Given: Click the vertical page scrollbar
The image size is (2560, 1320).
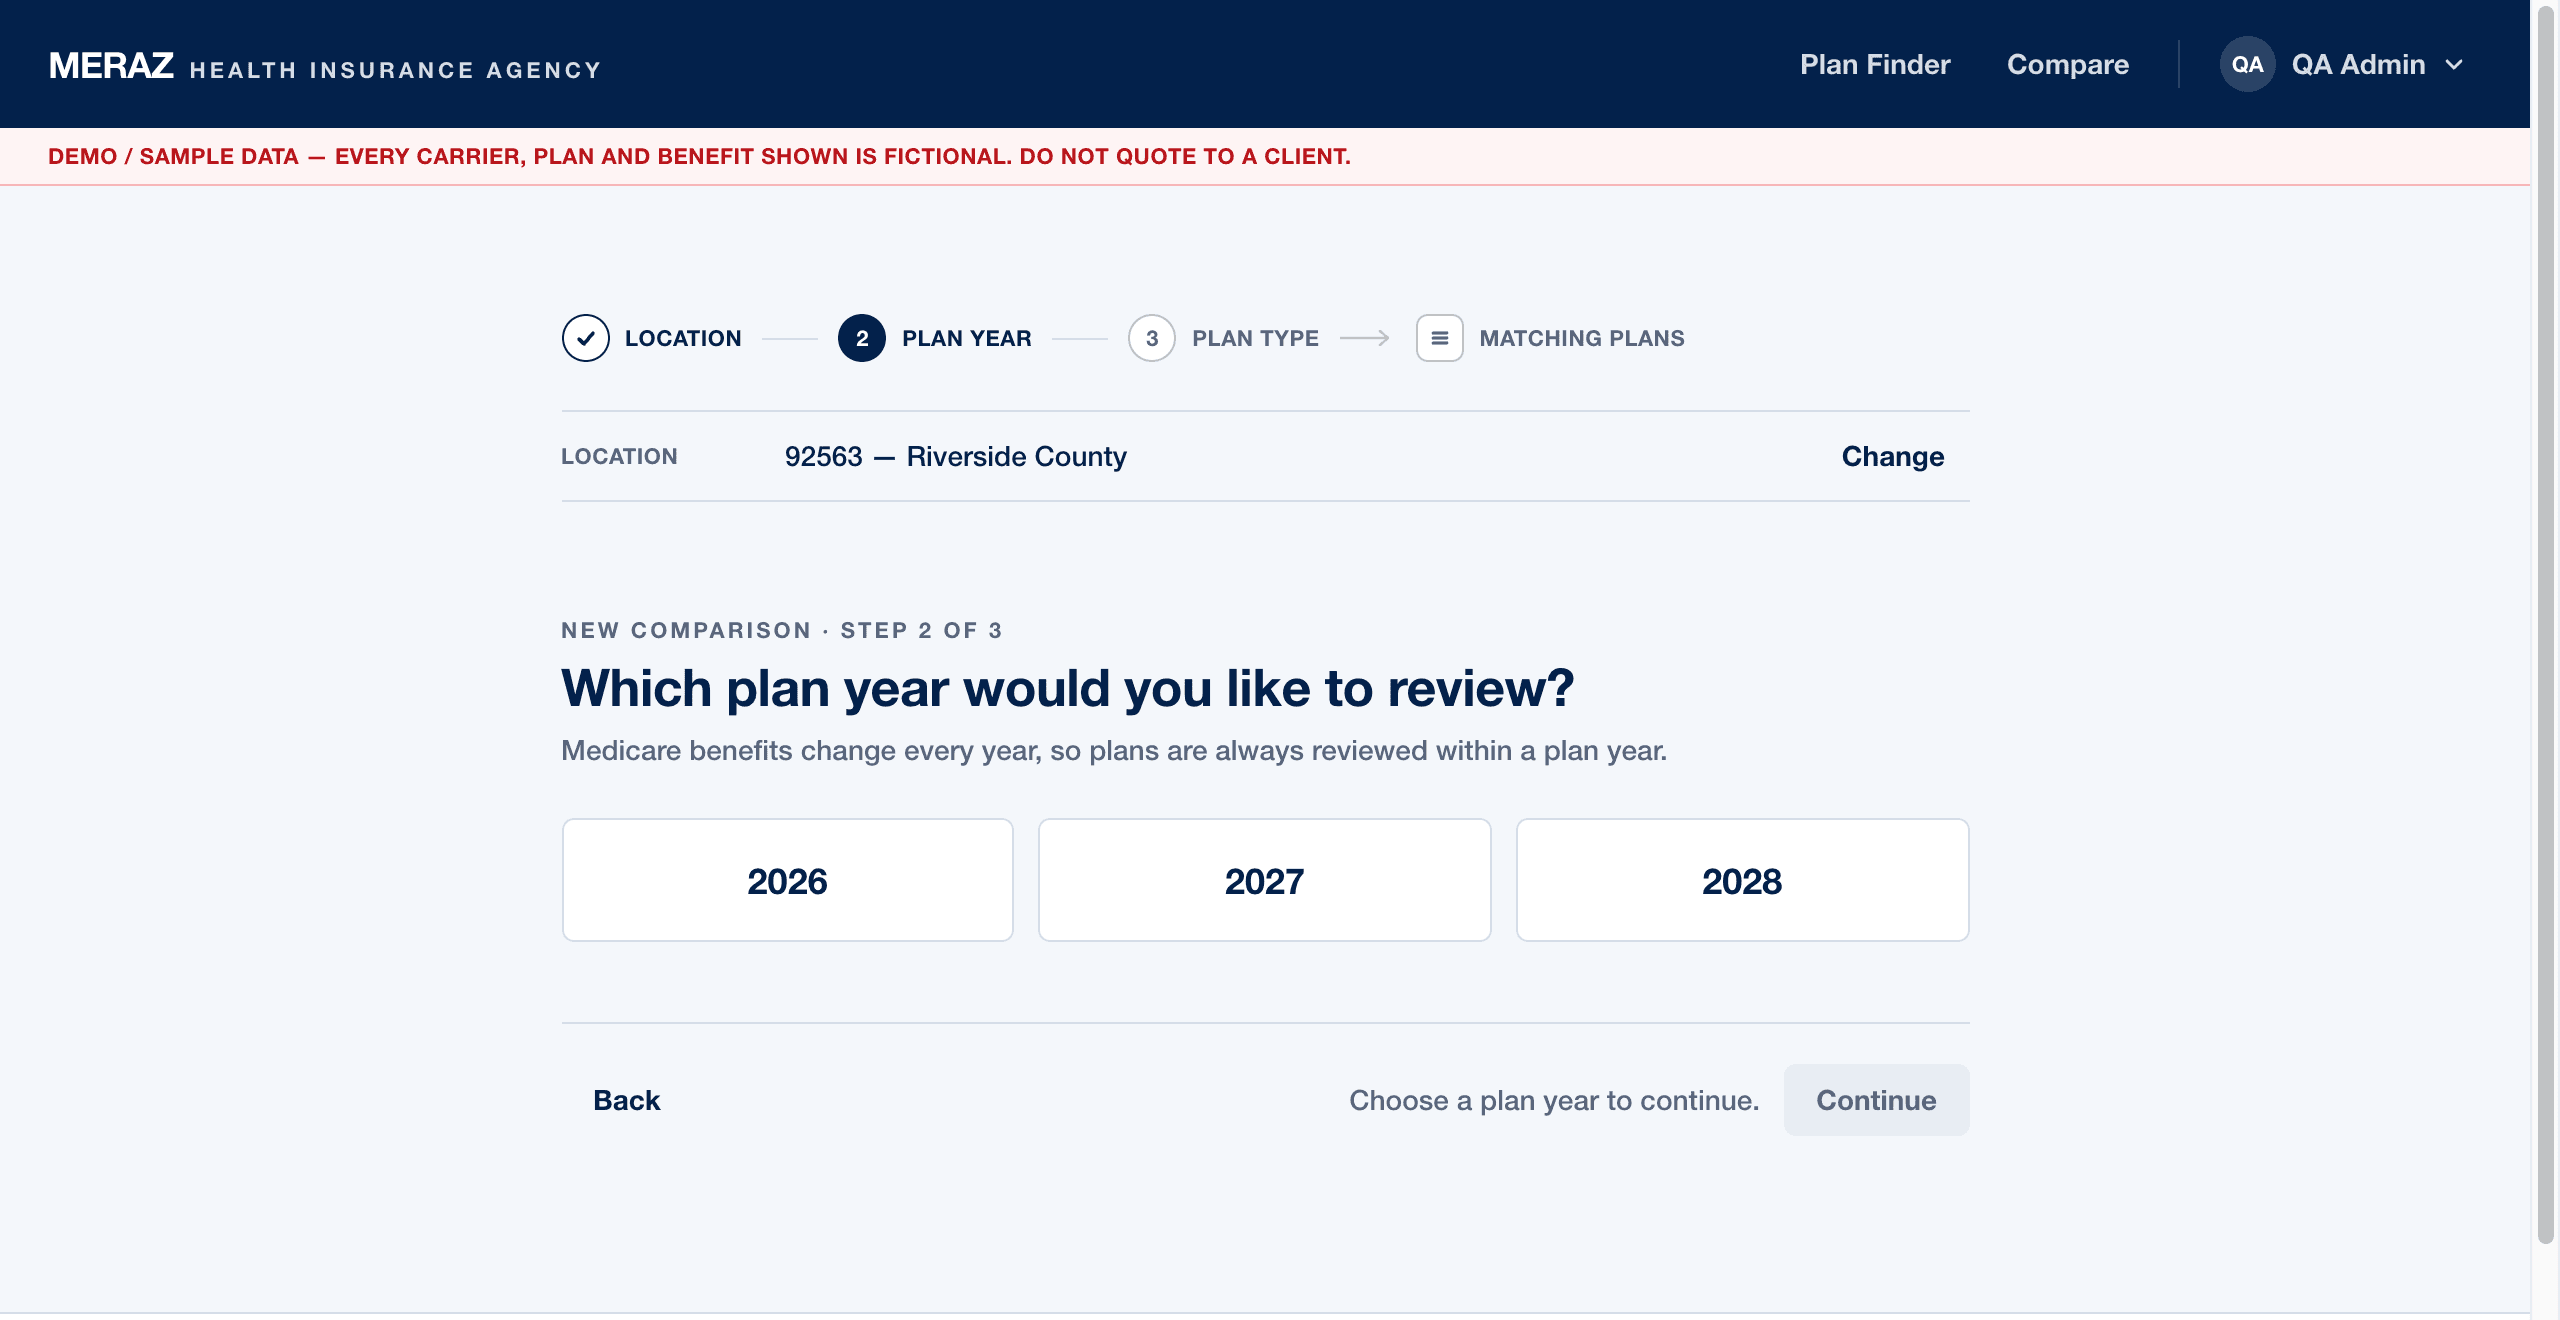Looking at the screenshot, I should 2545,624.
